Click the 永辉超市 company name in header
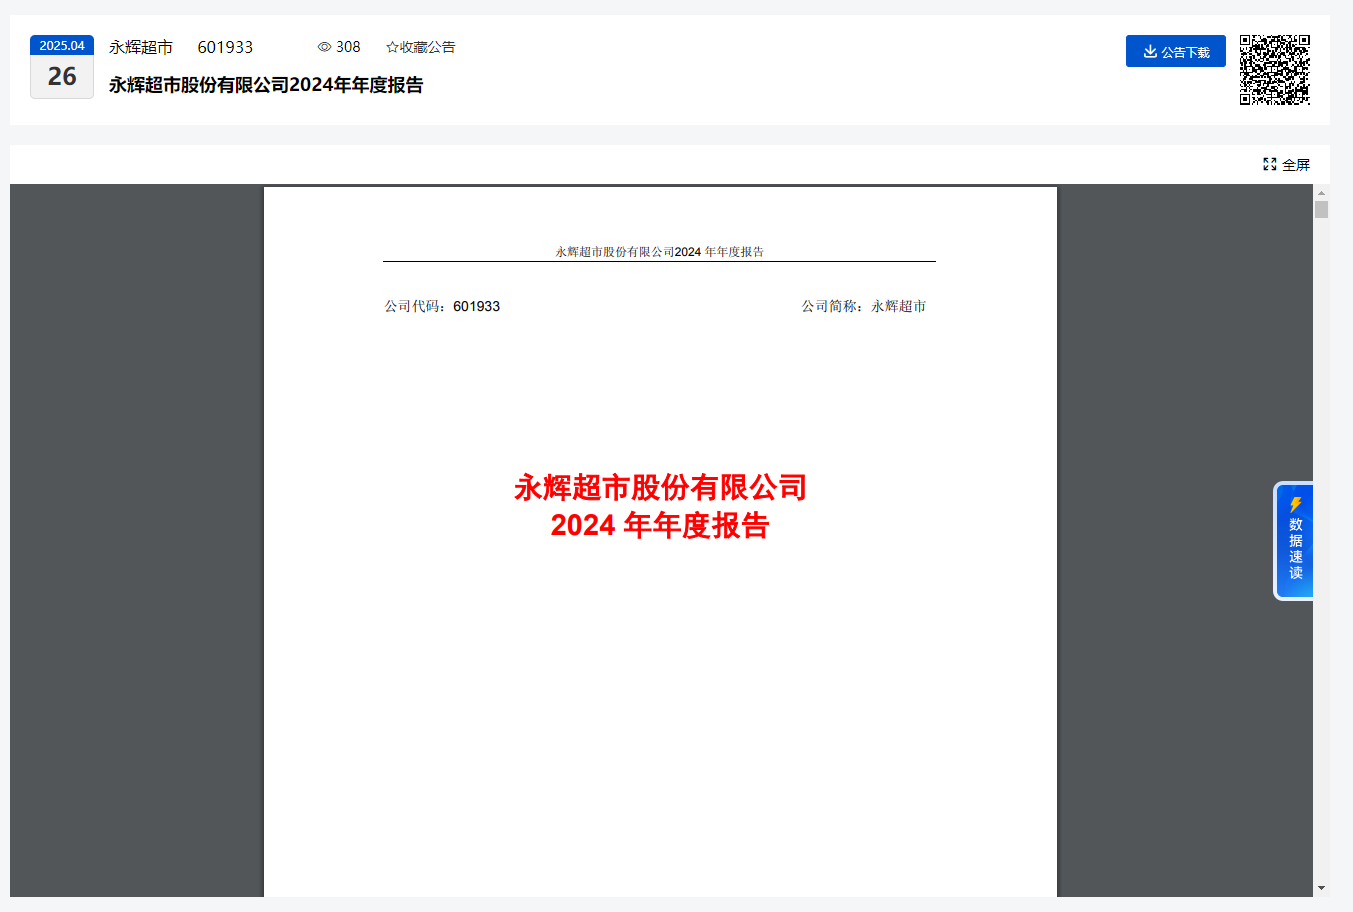Image resolution: width=1353 pixels, height=912 pixels. pos(141,47)
